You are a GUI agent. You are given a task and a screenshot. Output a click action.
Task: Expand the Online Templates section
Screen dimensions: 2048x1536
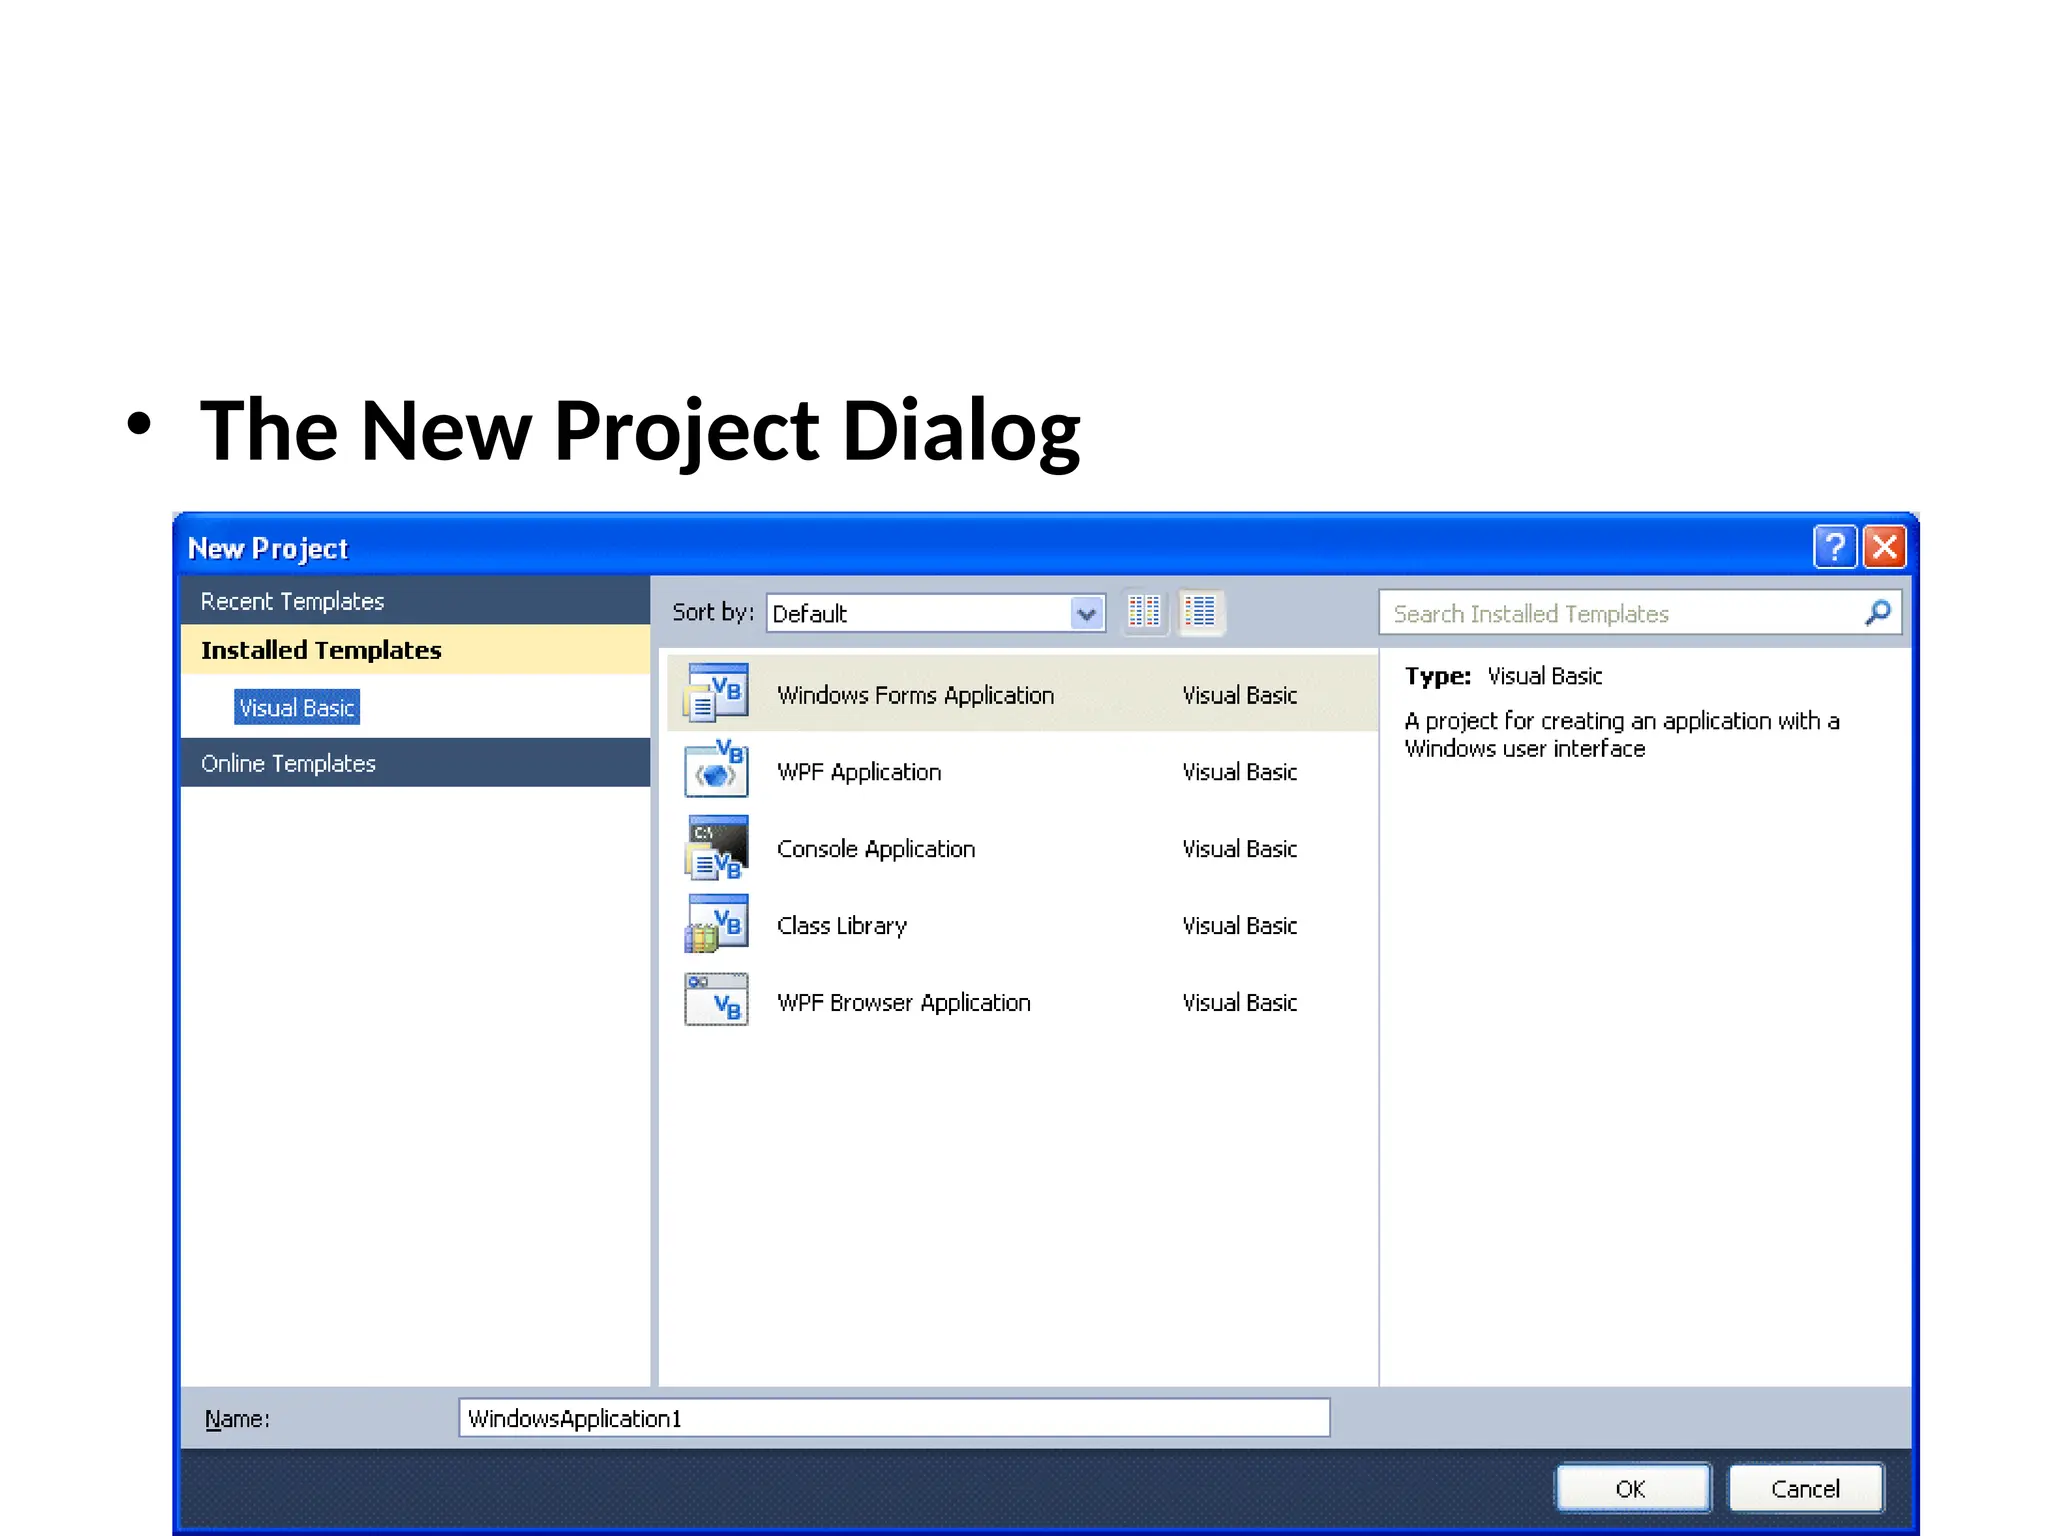[415, 763]
